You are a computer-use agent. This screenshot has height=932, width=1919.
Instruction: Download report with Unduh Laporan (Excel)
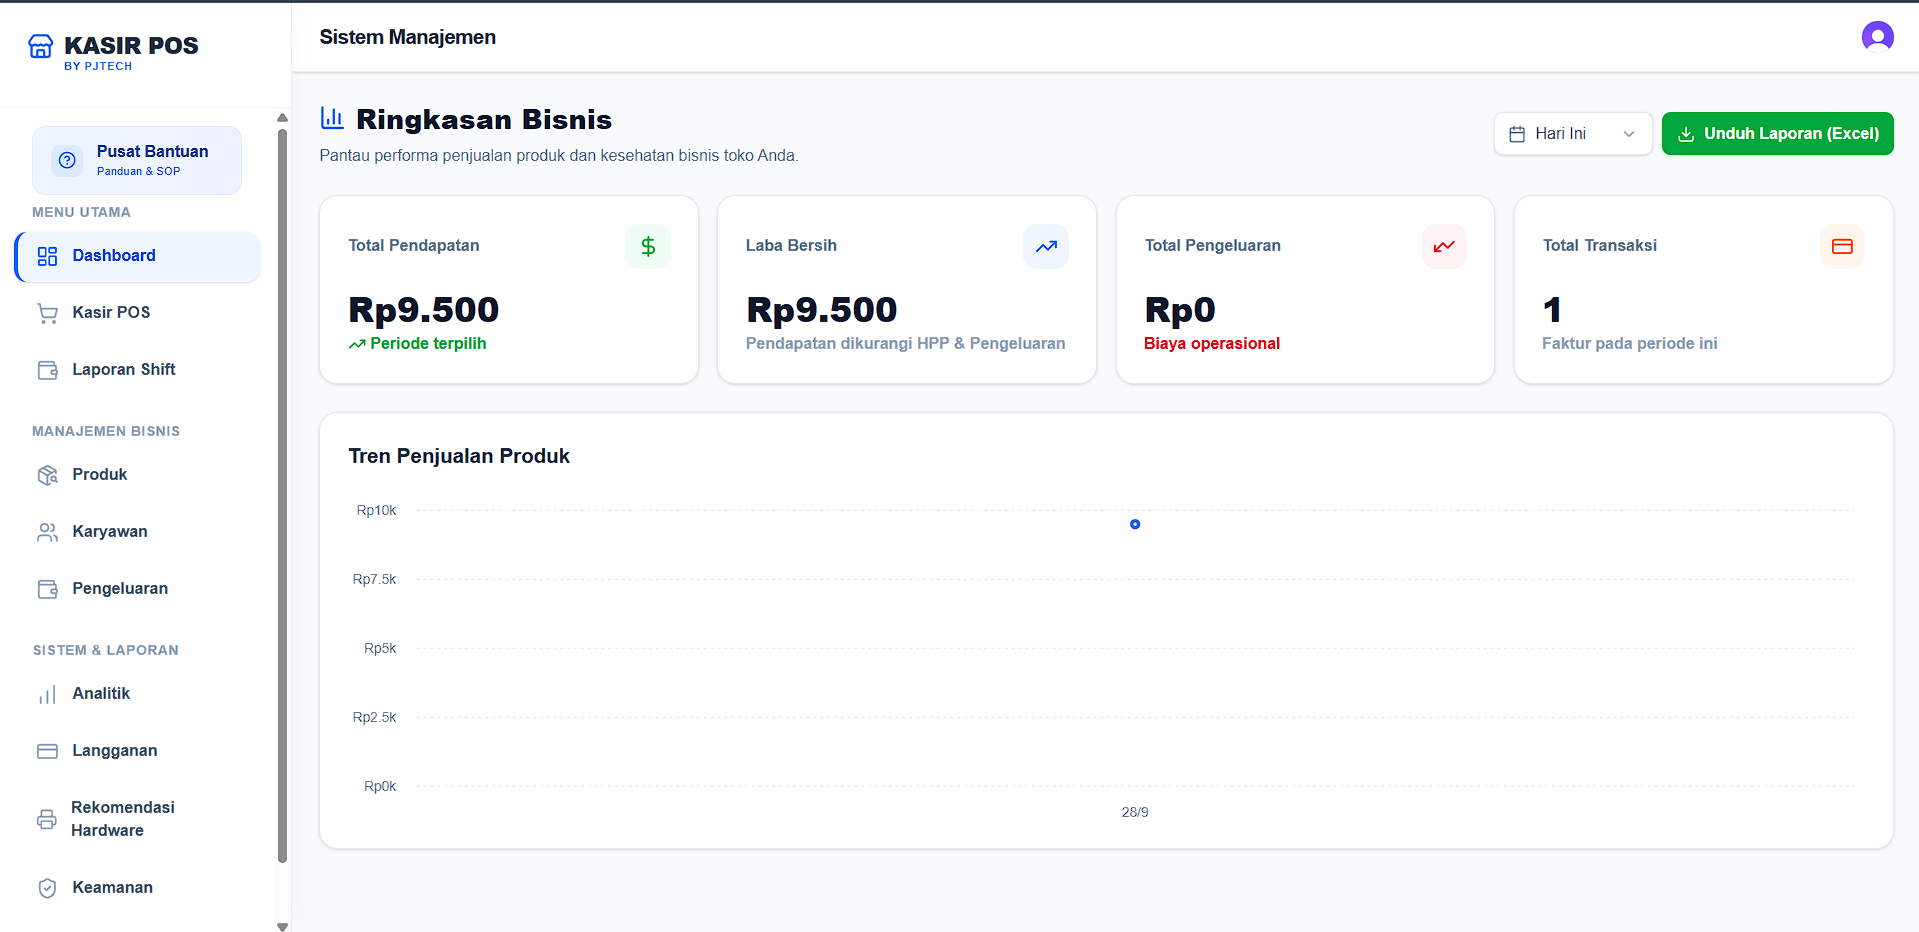[1777, 134]
